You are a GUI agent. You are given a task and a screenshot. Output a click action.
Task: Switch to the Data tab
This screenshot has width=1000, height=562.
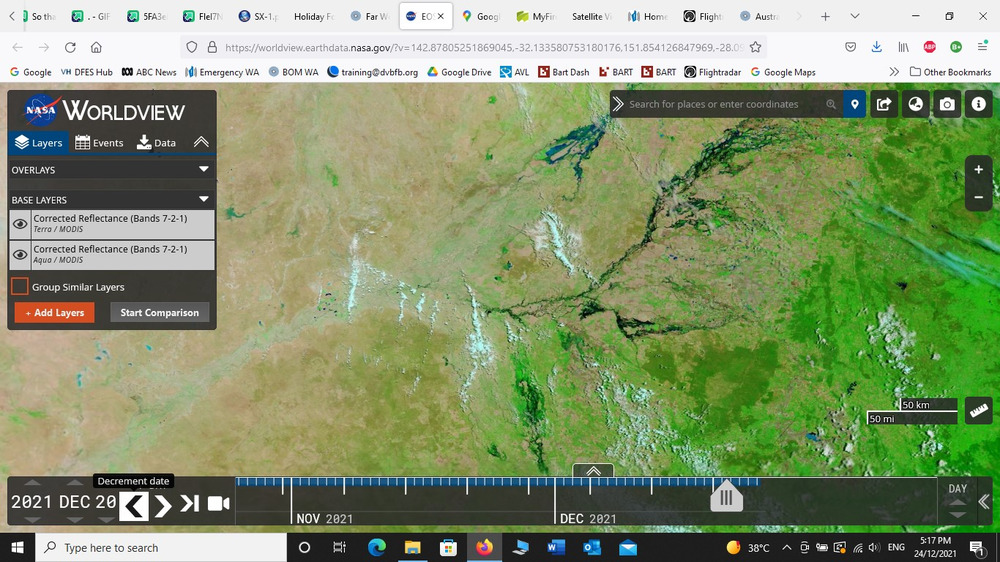tap(156, 143)
